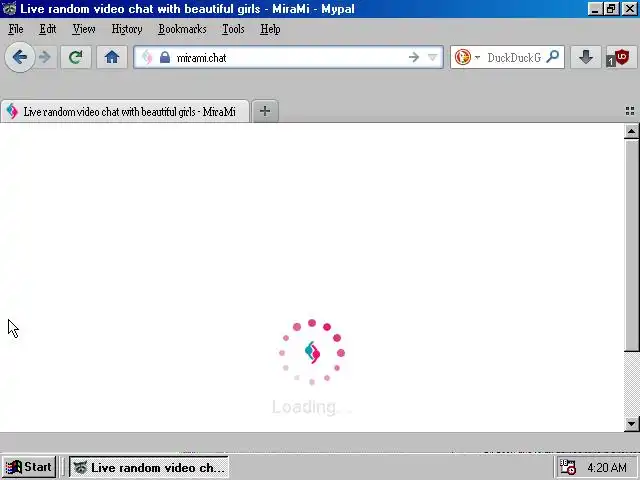Open the File menu
Image resolution: width=640 pixels, height=480 pixels.
16,29
